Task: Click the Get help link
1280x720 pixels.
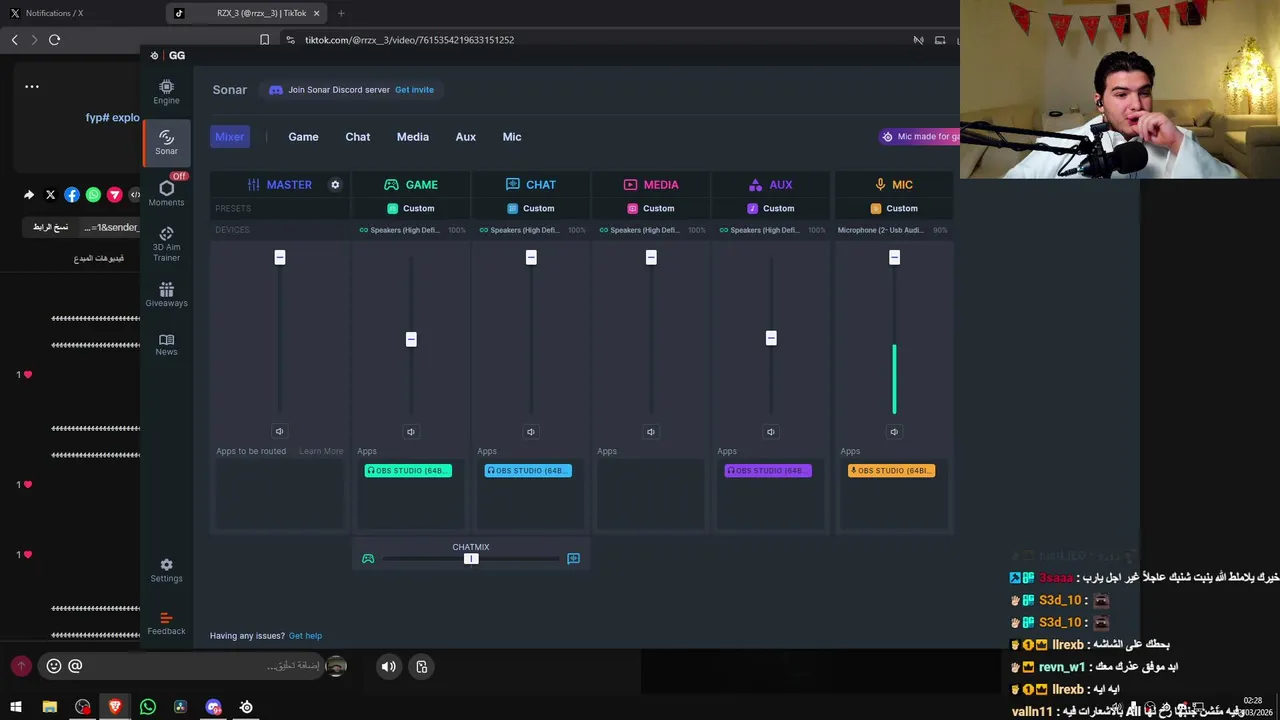Action: pyautogui.click(x=305, y=636)
